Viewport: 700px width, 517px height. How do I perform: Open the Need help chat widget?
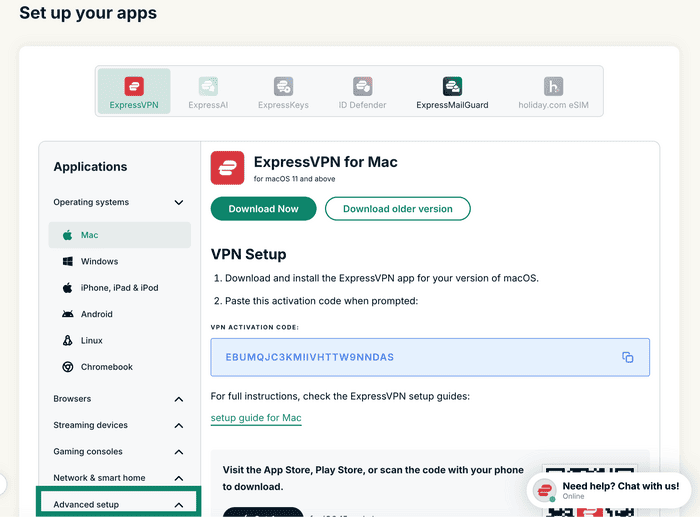(x=609, y=490)
